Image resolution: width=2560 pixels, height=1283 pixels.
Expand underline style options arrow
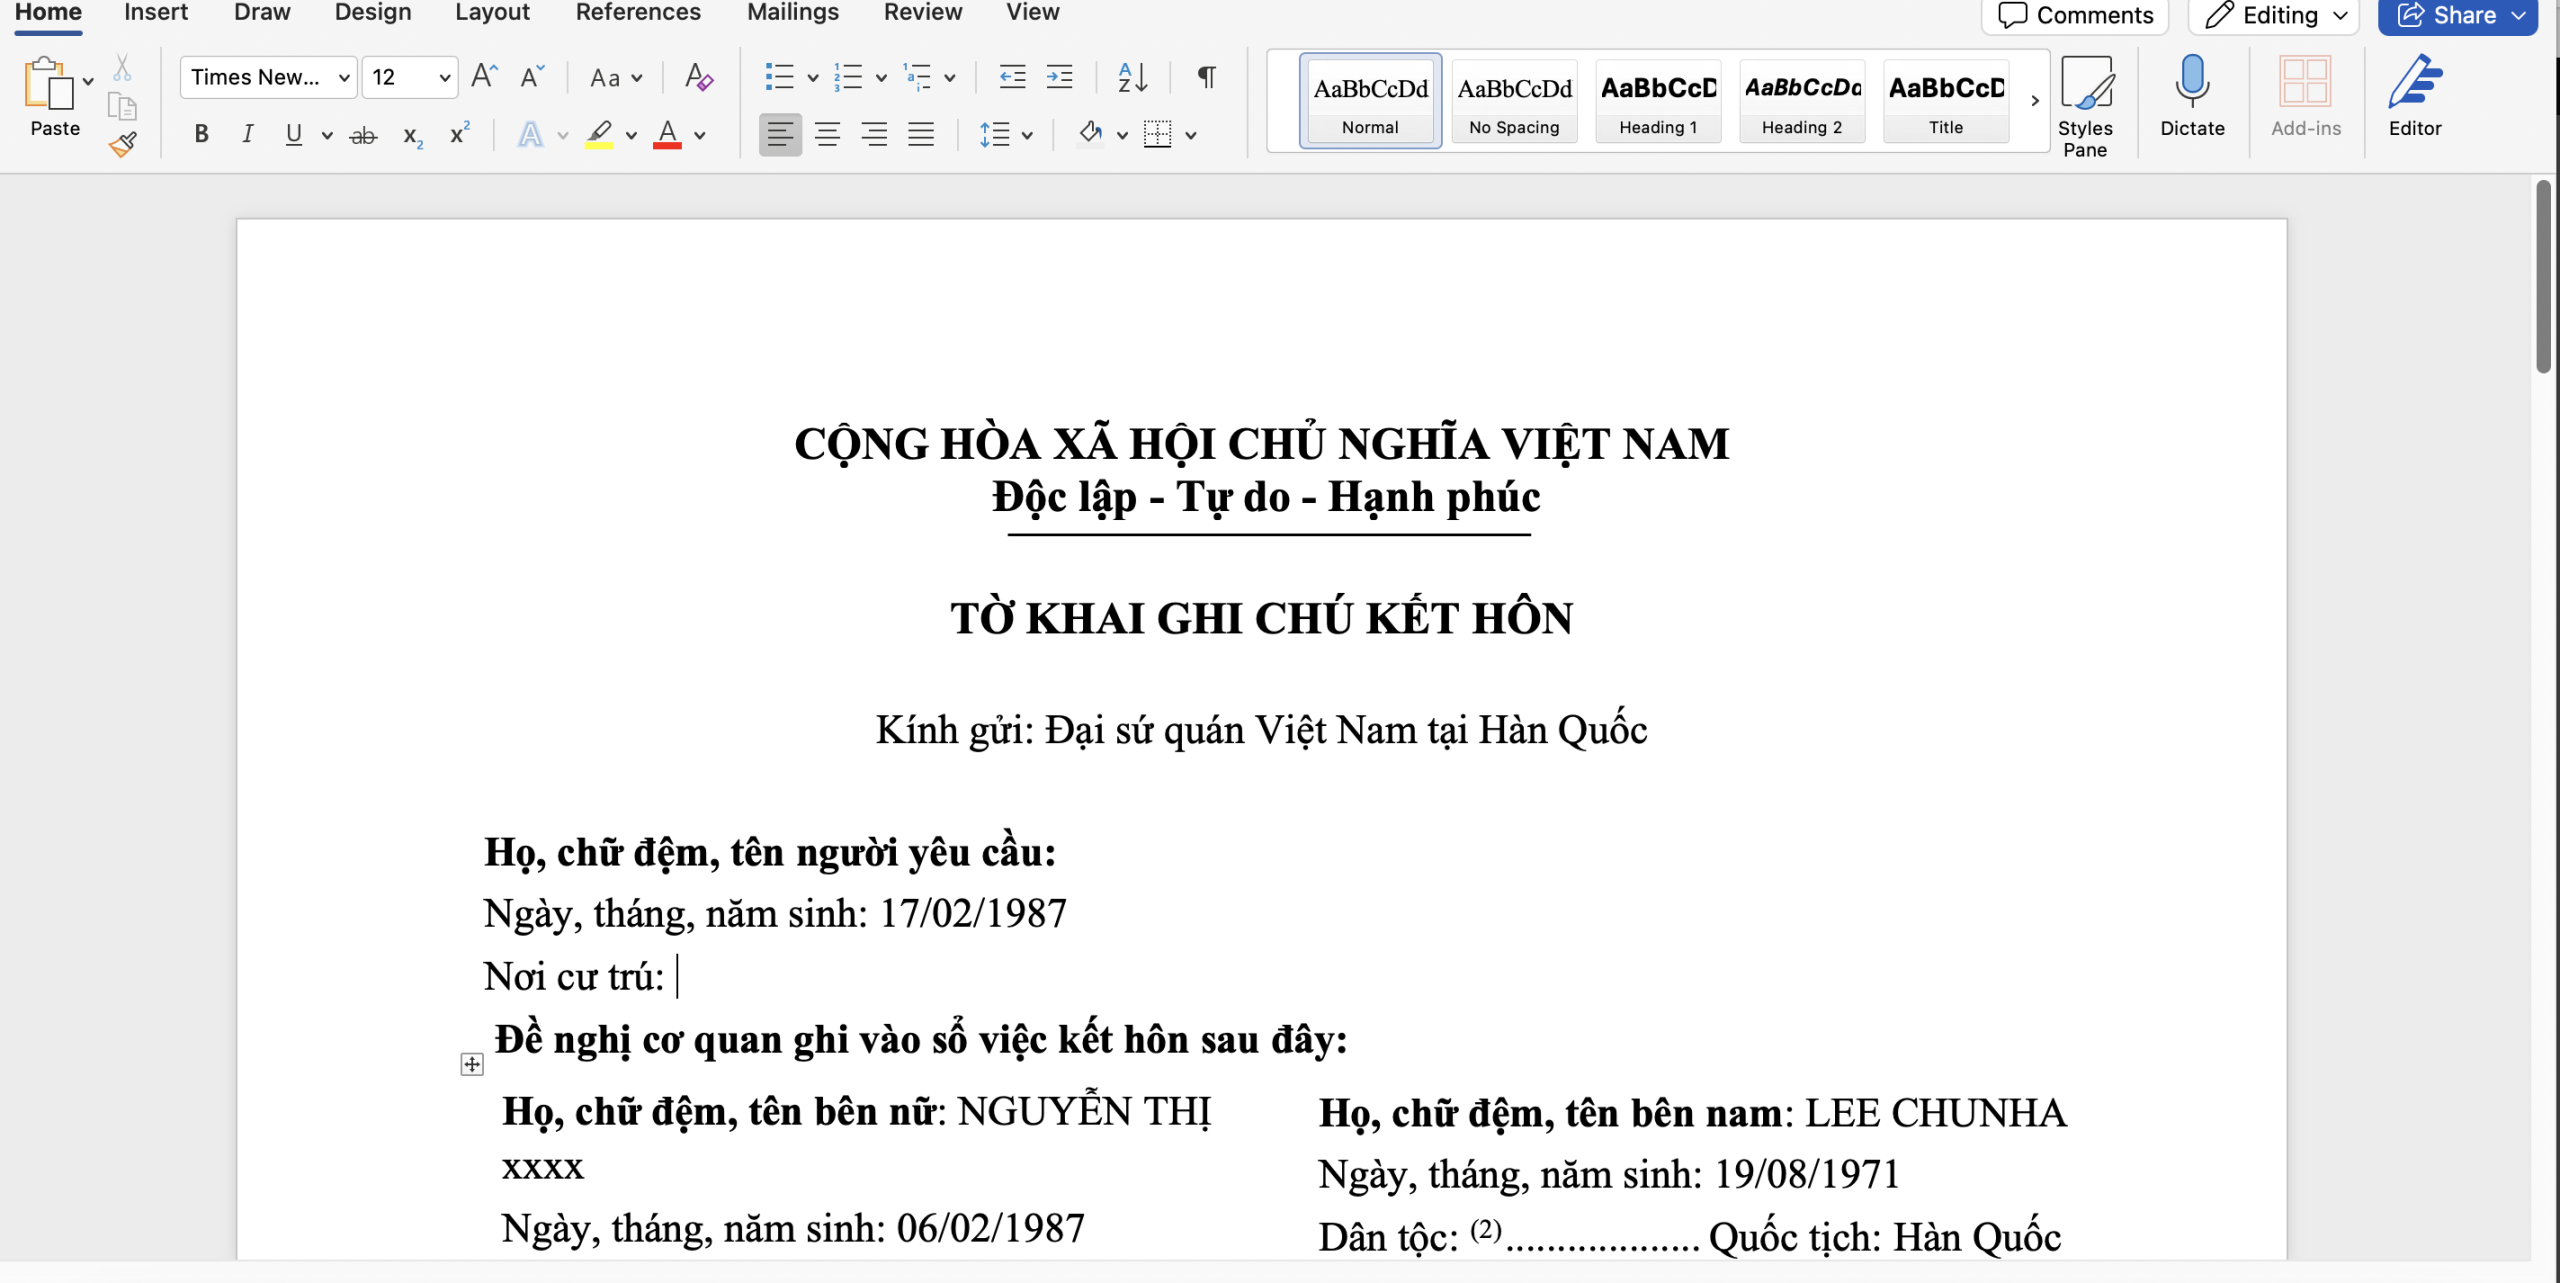coord(327,136)
